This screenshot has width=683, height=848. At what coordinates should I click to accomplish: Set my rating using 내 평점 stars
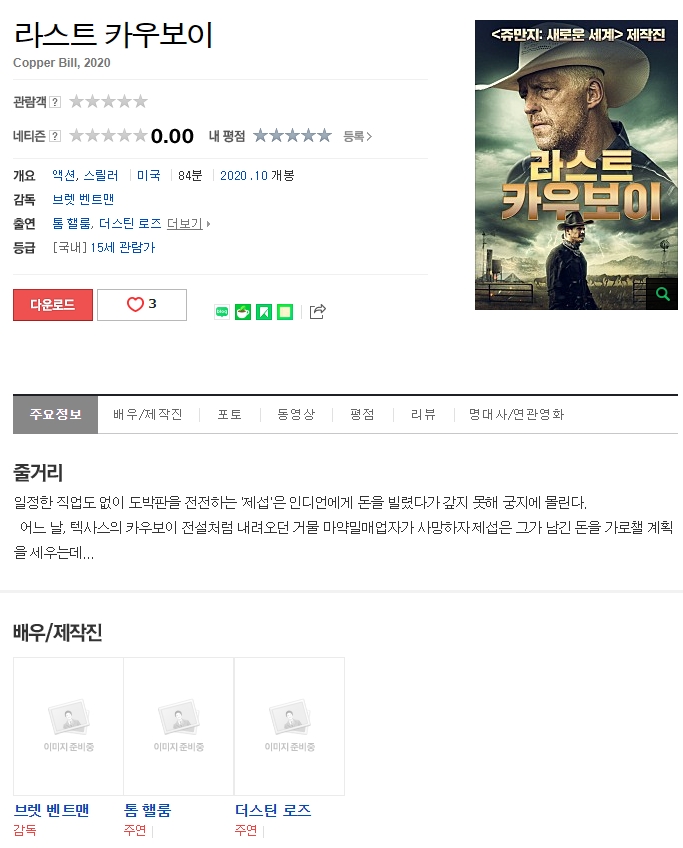coord(292,135)
